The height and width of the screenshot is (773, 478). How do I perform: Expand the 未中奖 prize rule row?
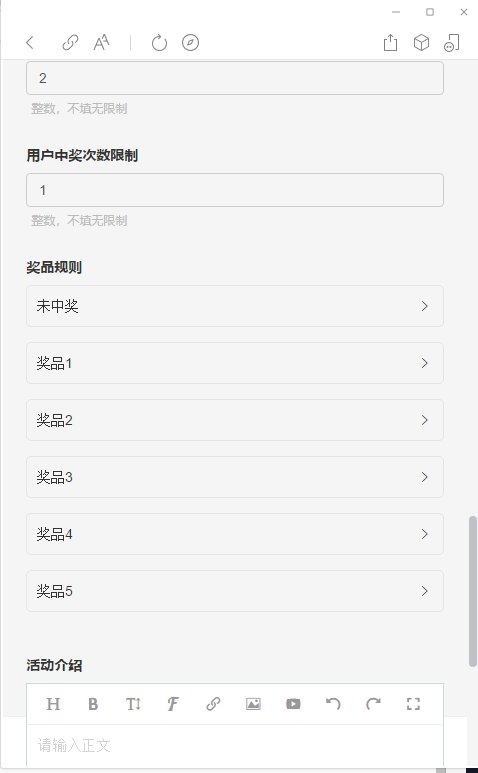pos(235,306)
